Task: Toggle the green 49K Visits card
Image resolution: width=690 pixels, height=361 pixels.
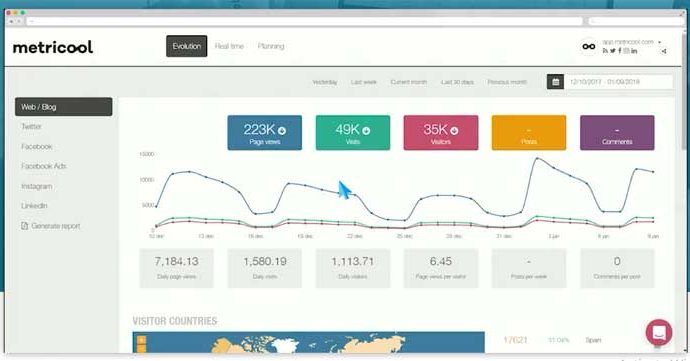Action: pyautogui.click(x=352, y=133)
